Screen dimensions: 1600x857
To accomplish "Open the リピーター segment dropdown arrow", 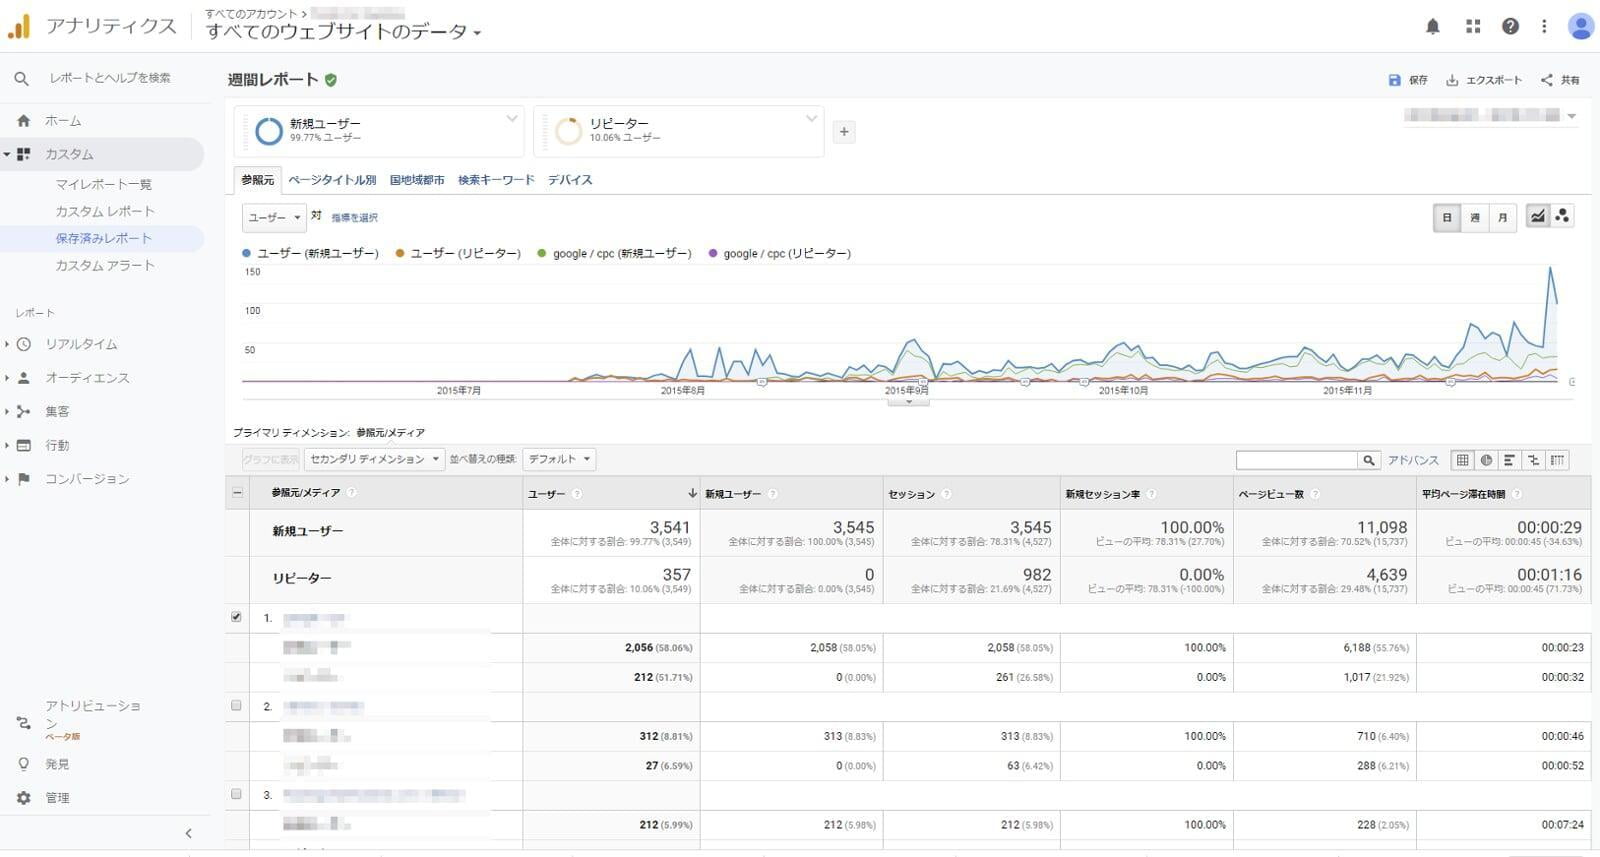I will pyautogui.click(x=811, y=119).
